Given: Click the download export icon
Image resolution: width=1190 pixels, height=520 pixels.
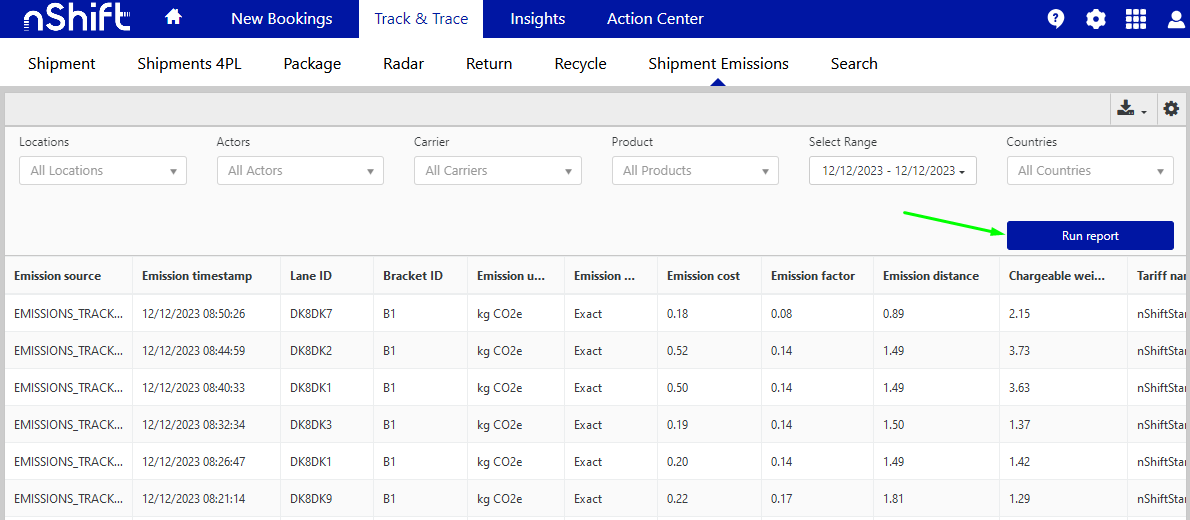Looking at the screenshot, I should tap(1130, 109).
